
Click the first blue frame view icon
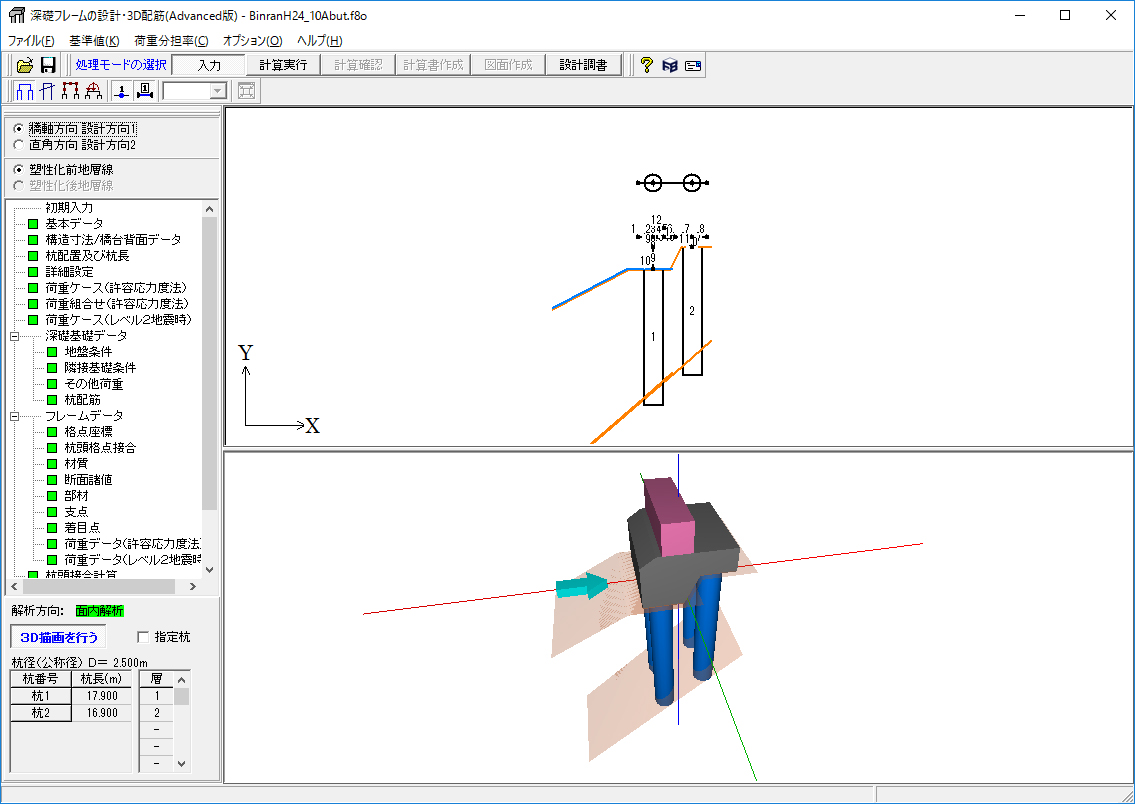[26, 91]
